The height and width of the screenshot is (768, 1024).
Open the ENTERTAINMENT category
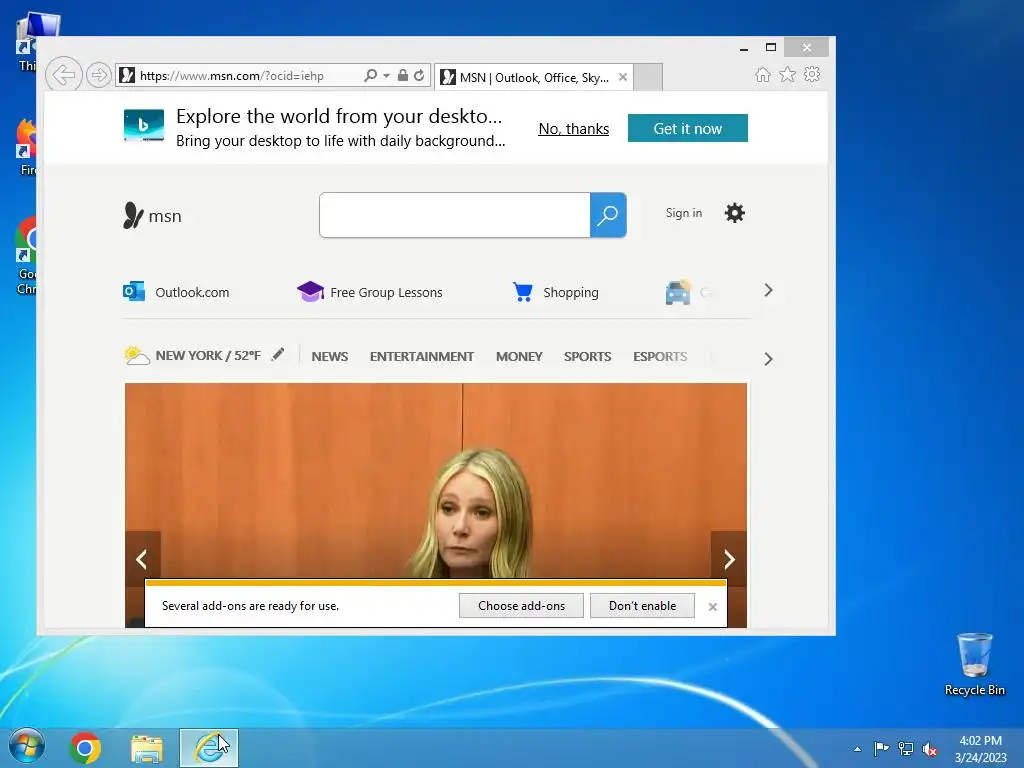click(422, 357)
